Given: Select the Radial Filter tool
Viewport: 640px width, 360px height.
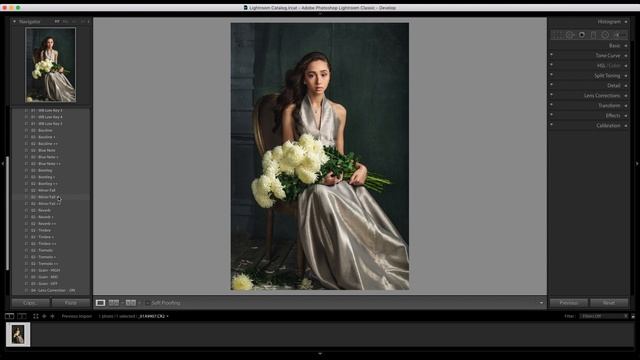Looking at the screenshot, I should coord(605,35).
